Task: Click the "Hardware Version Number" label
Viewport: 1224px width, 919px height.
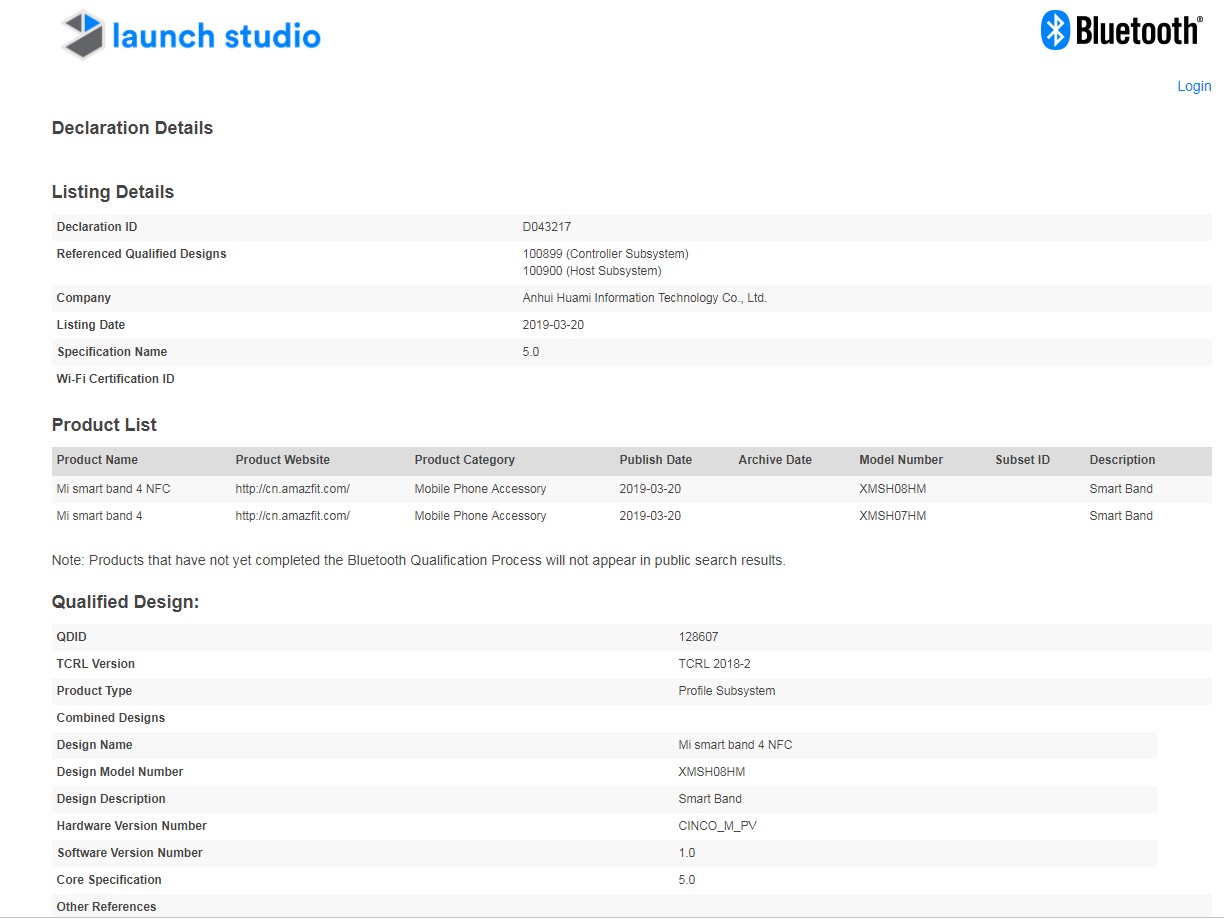Action: (x=132, y=826)
